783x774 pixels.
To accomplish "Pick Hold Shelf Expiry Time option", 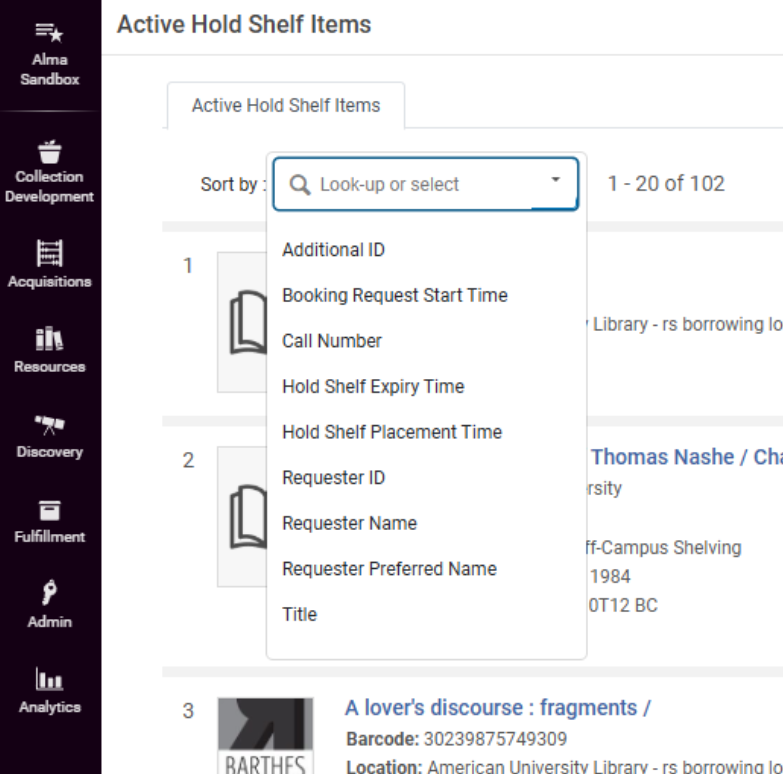I will click(373, 387).
